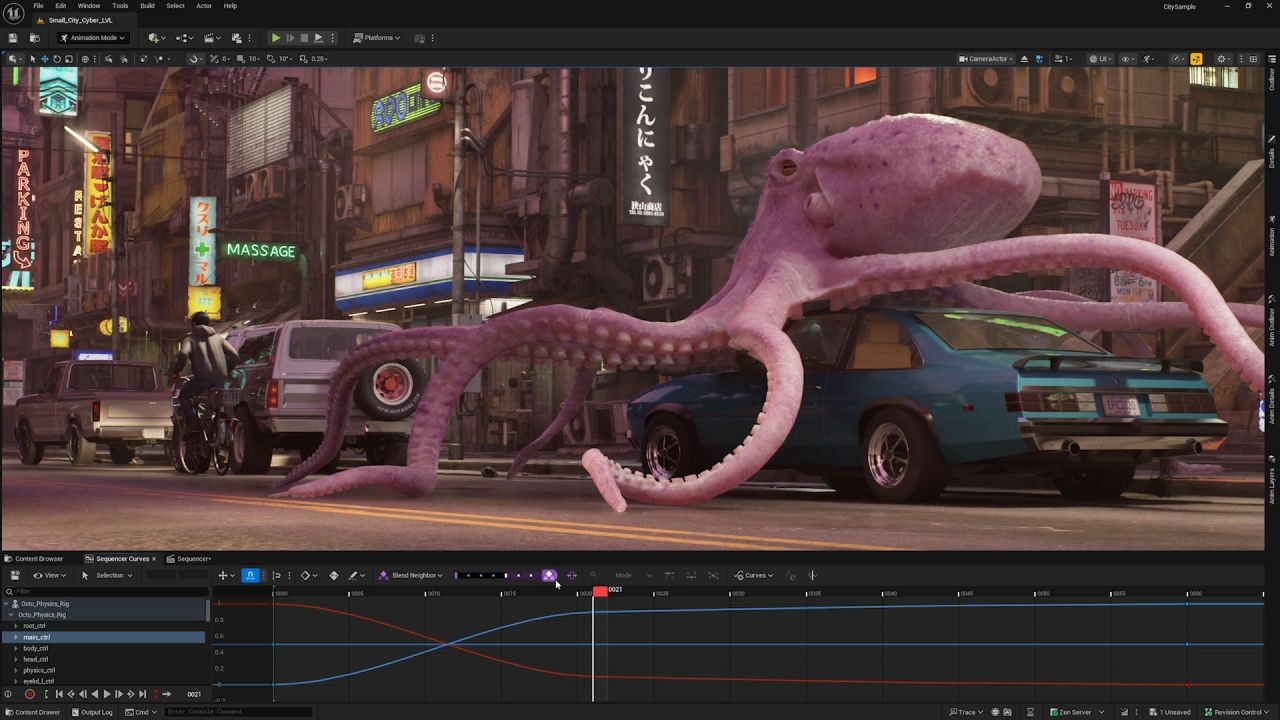Click the record button in sequencer transport
This screenshot has height=720, width=1280.
click(30, 694)
